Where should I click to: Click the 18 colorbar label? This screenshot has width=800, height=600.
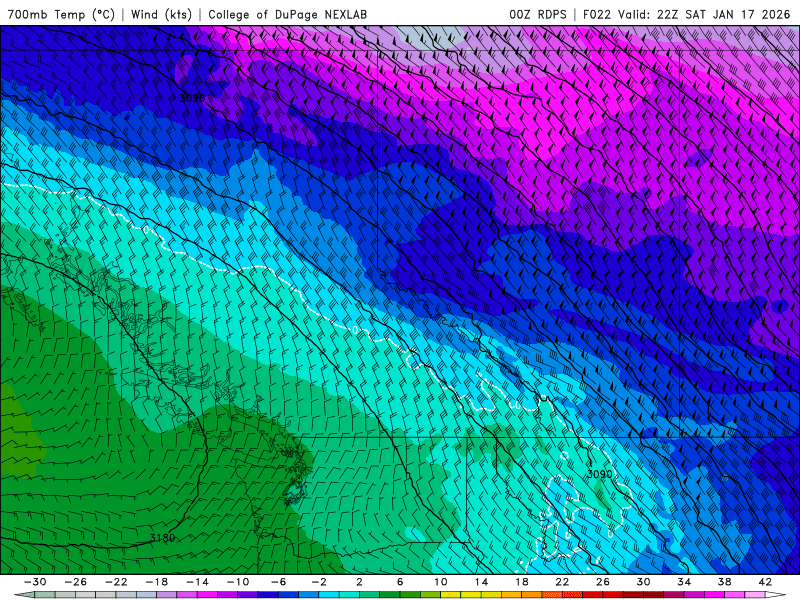point(521,582)
